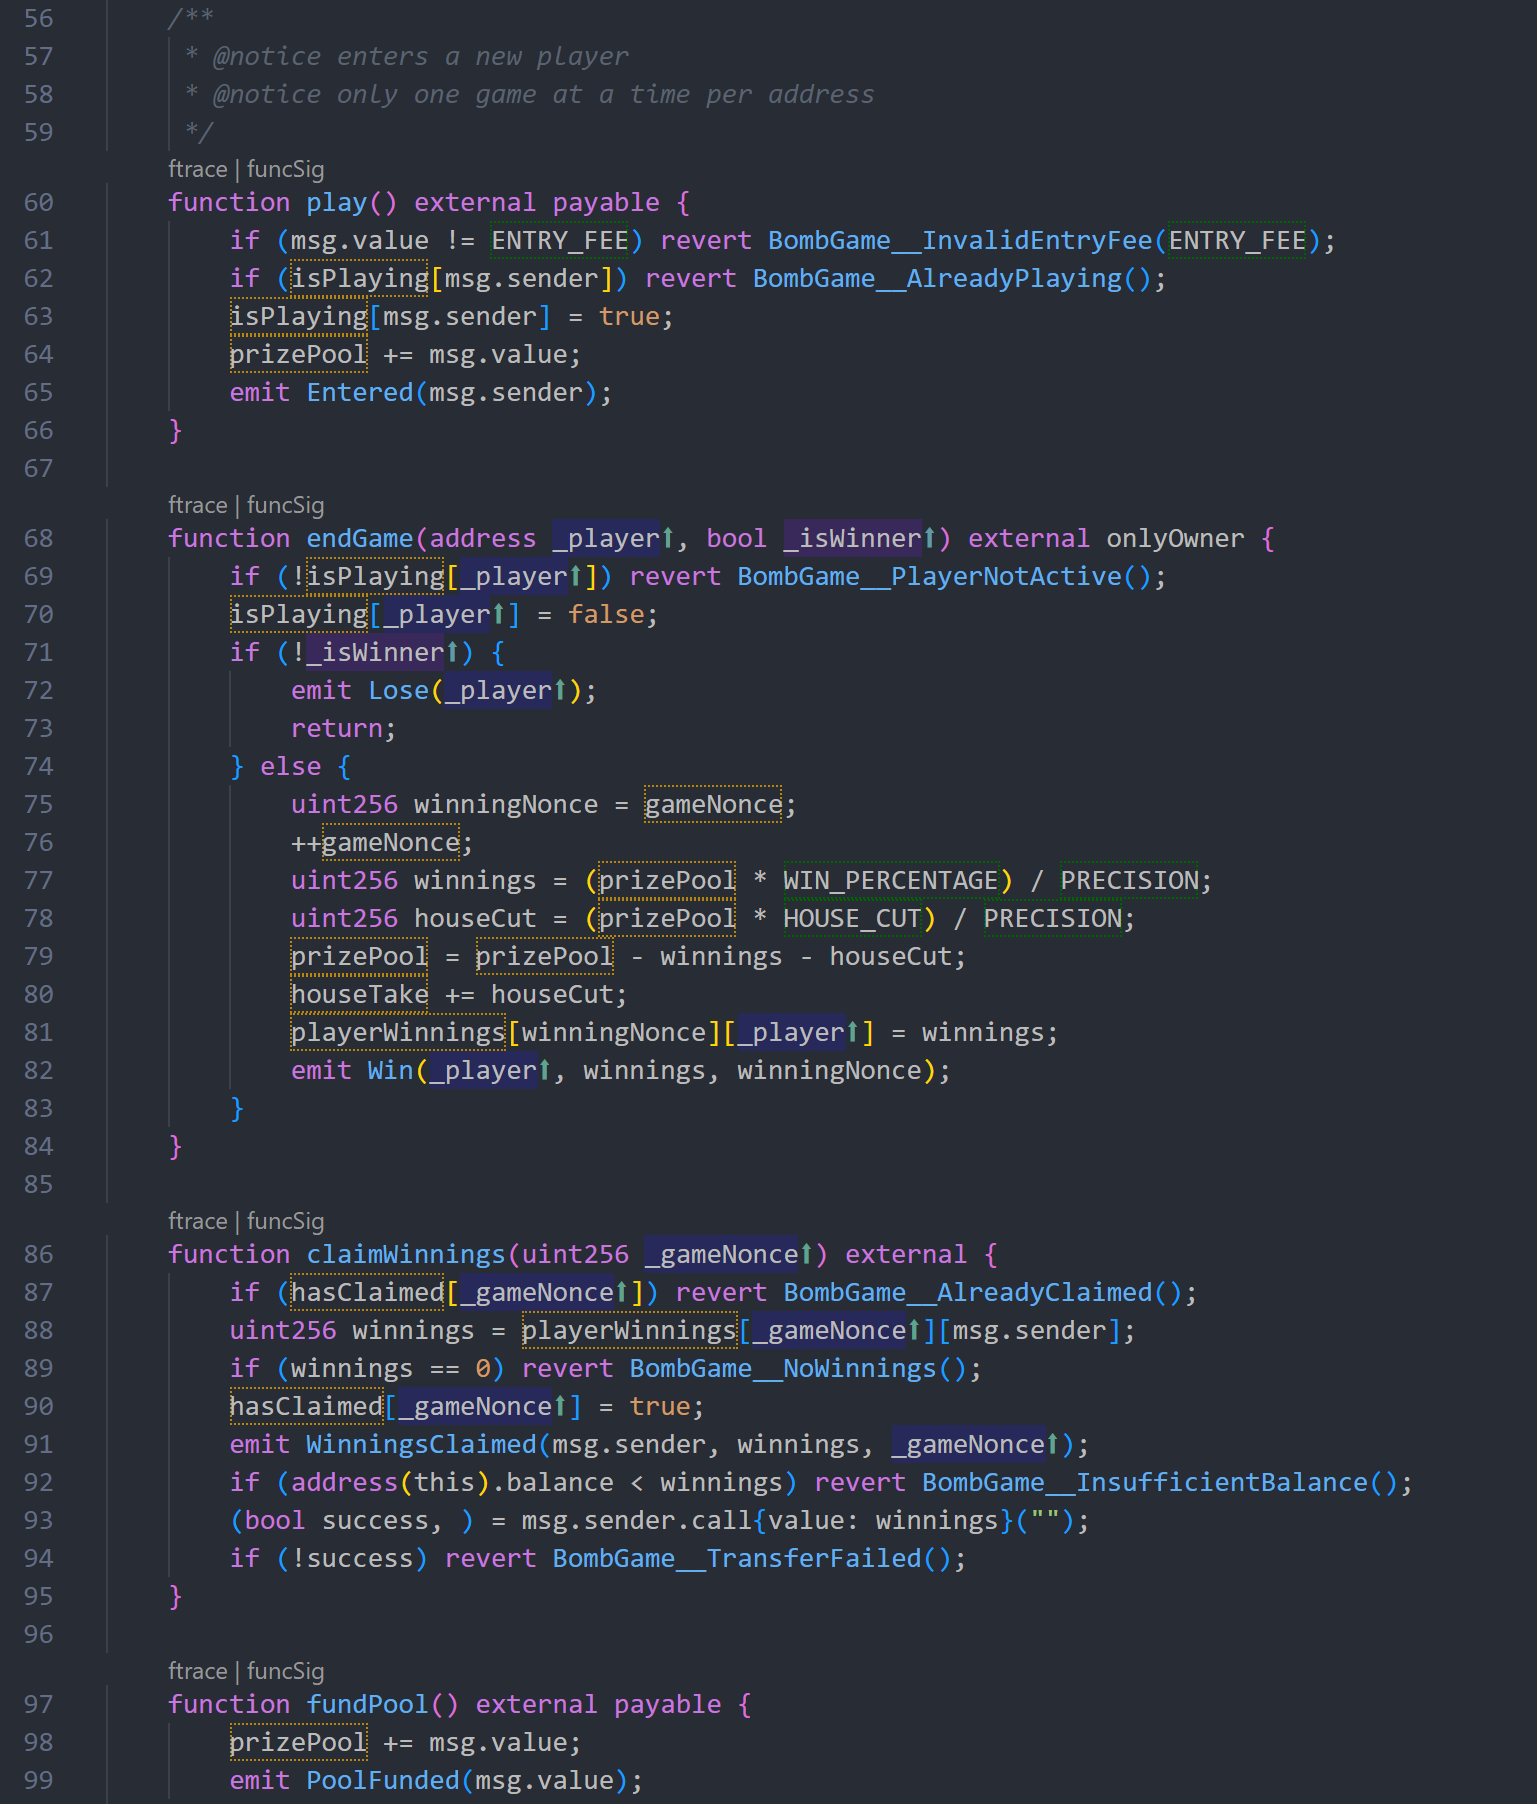1537x1804 pixels.
Task: Place cursor on BombGame__NoWinnings error
Action: click(x=783, y=1368)
